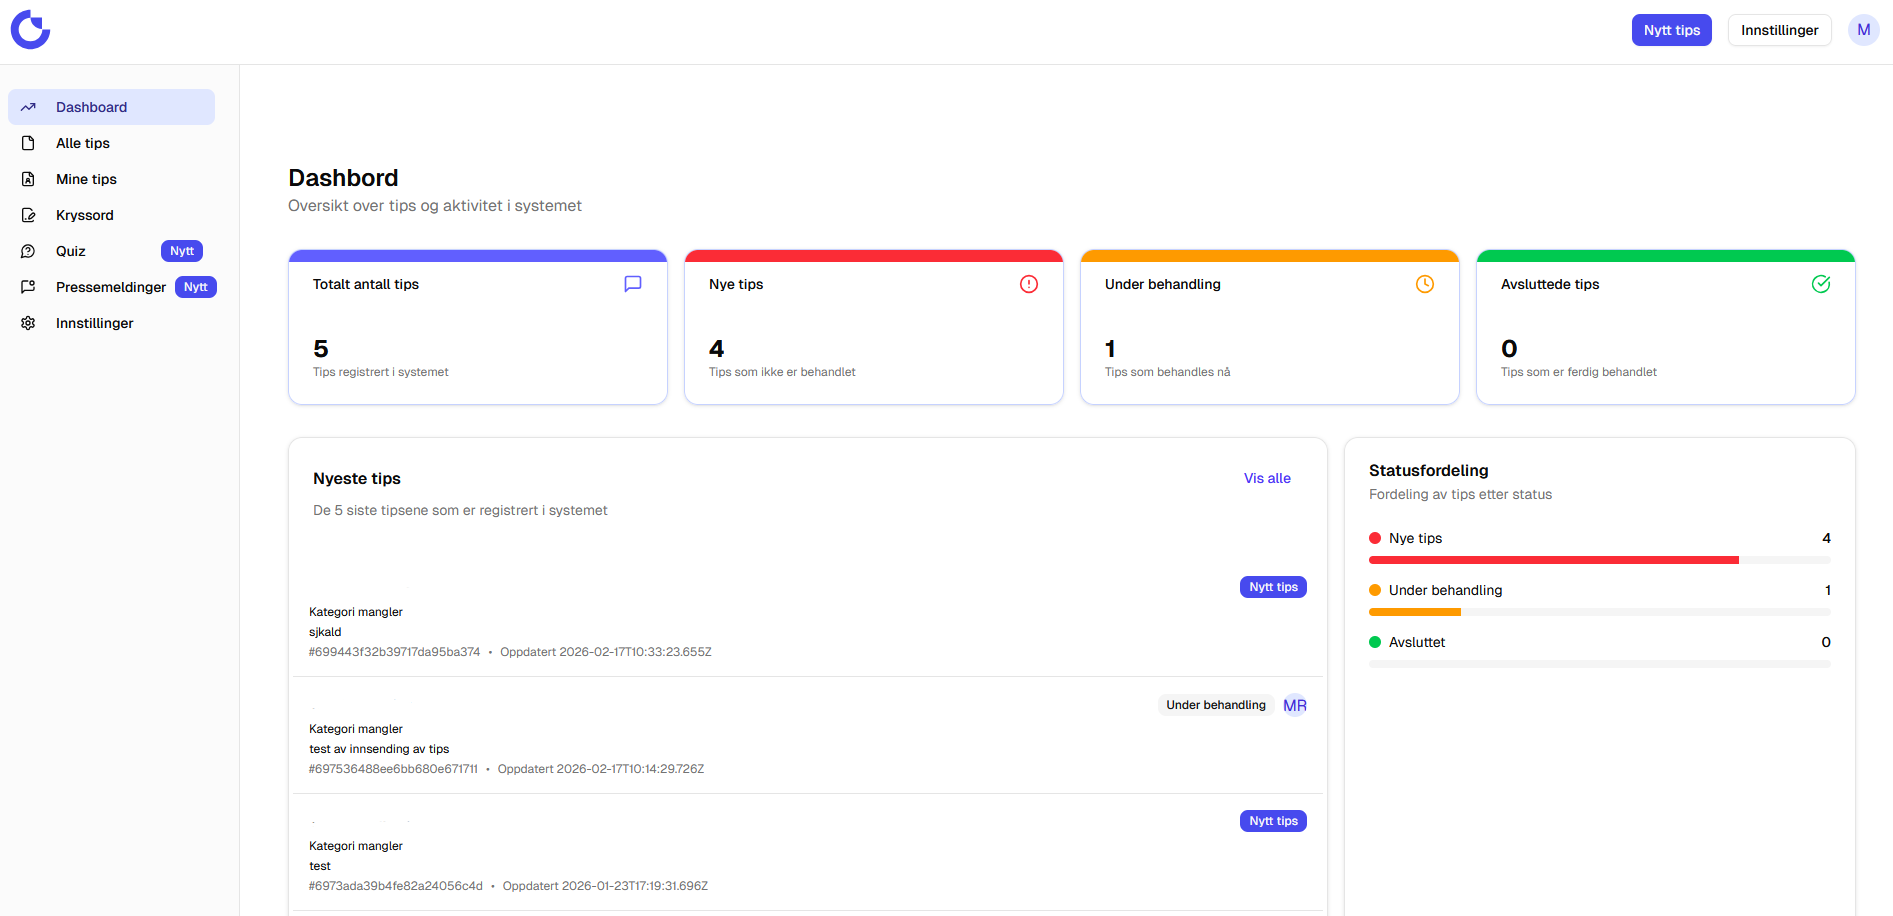Image resolution: width=1893 pixels, height=916 pixels.
Task: Open the tip titled sjkald
Action: (325, 632)
